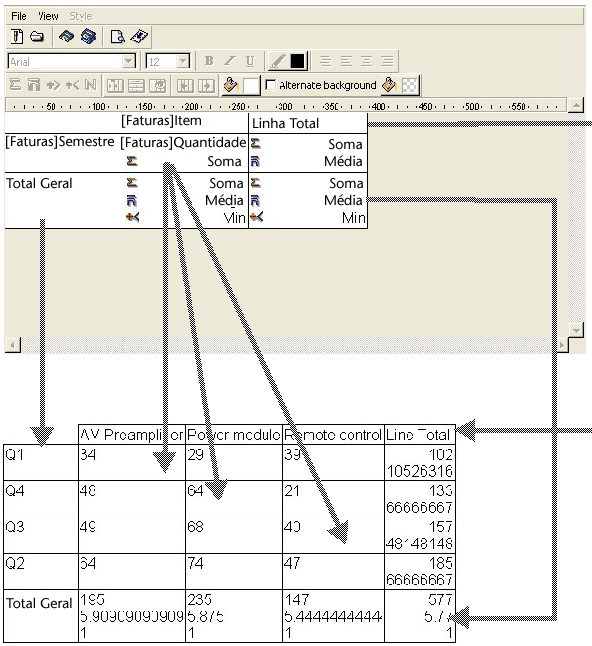Enable the Alternate background checkbox
The height and width of the screenshot is (646, 592).
pyautogui.click(x=271, y=85)
